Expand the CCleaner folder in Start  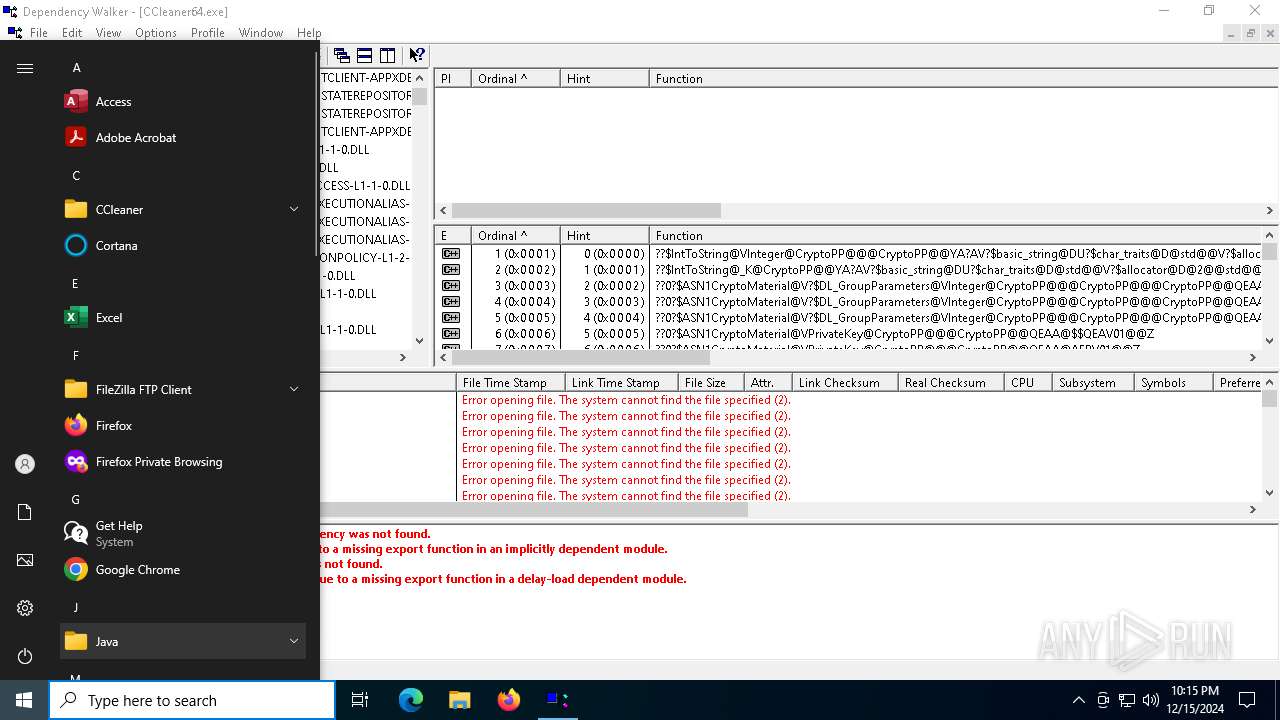[x=294, y=209]
